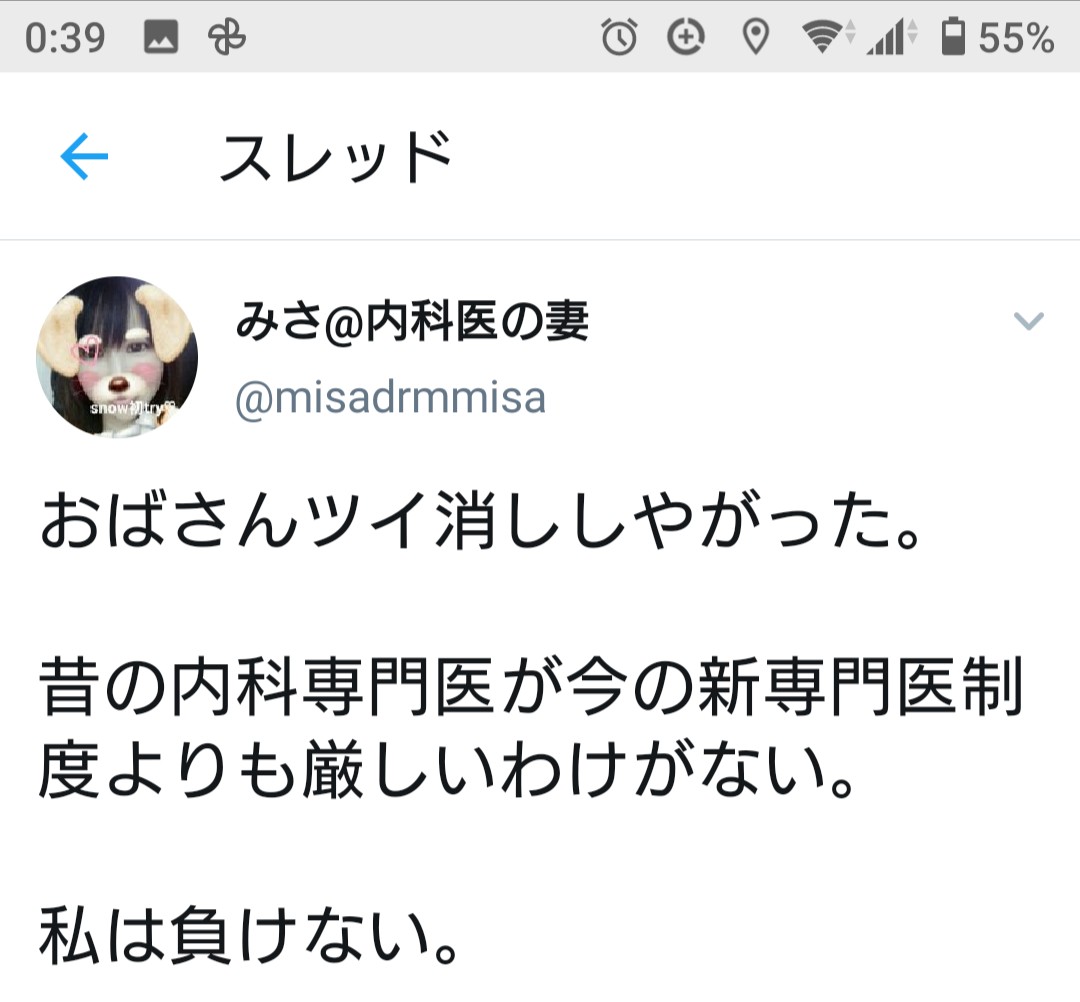This screenshot has height=1002, width=1080.
Task: Tap the data saver circle-plus icon
Action: pyautogui.click(x=686, y=36)
